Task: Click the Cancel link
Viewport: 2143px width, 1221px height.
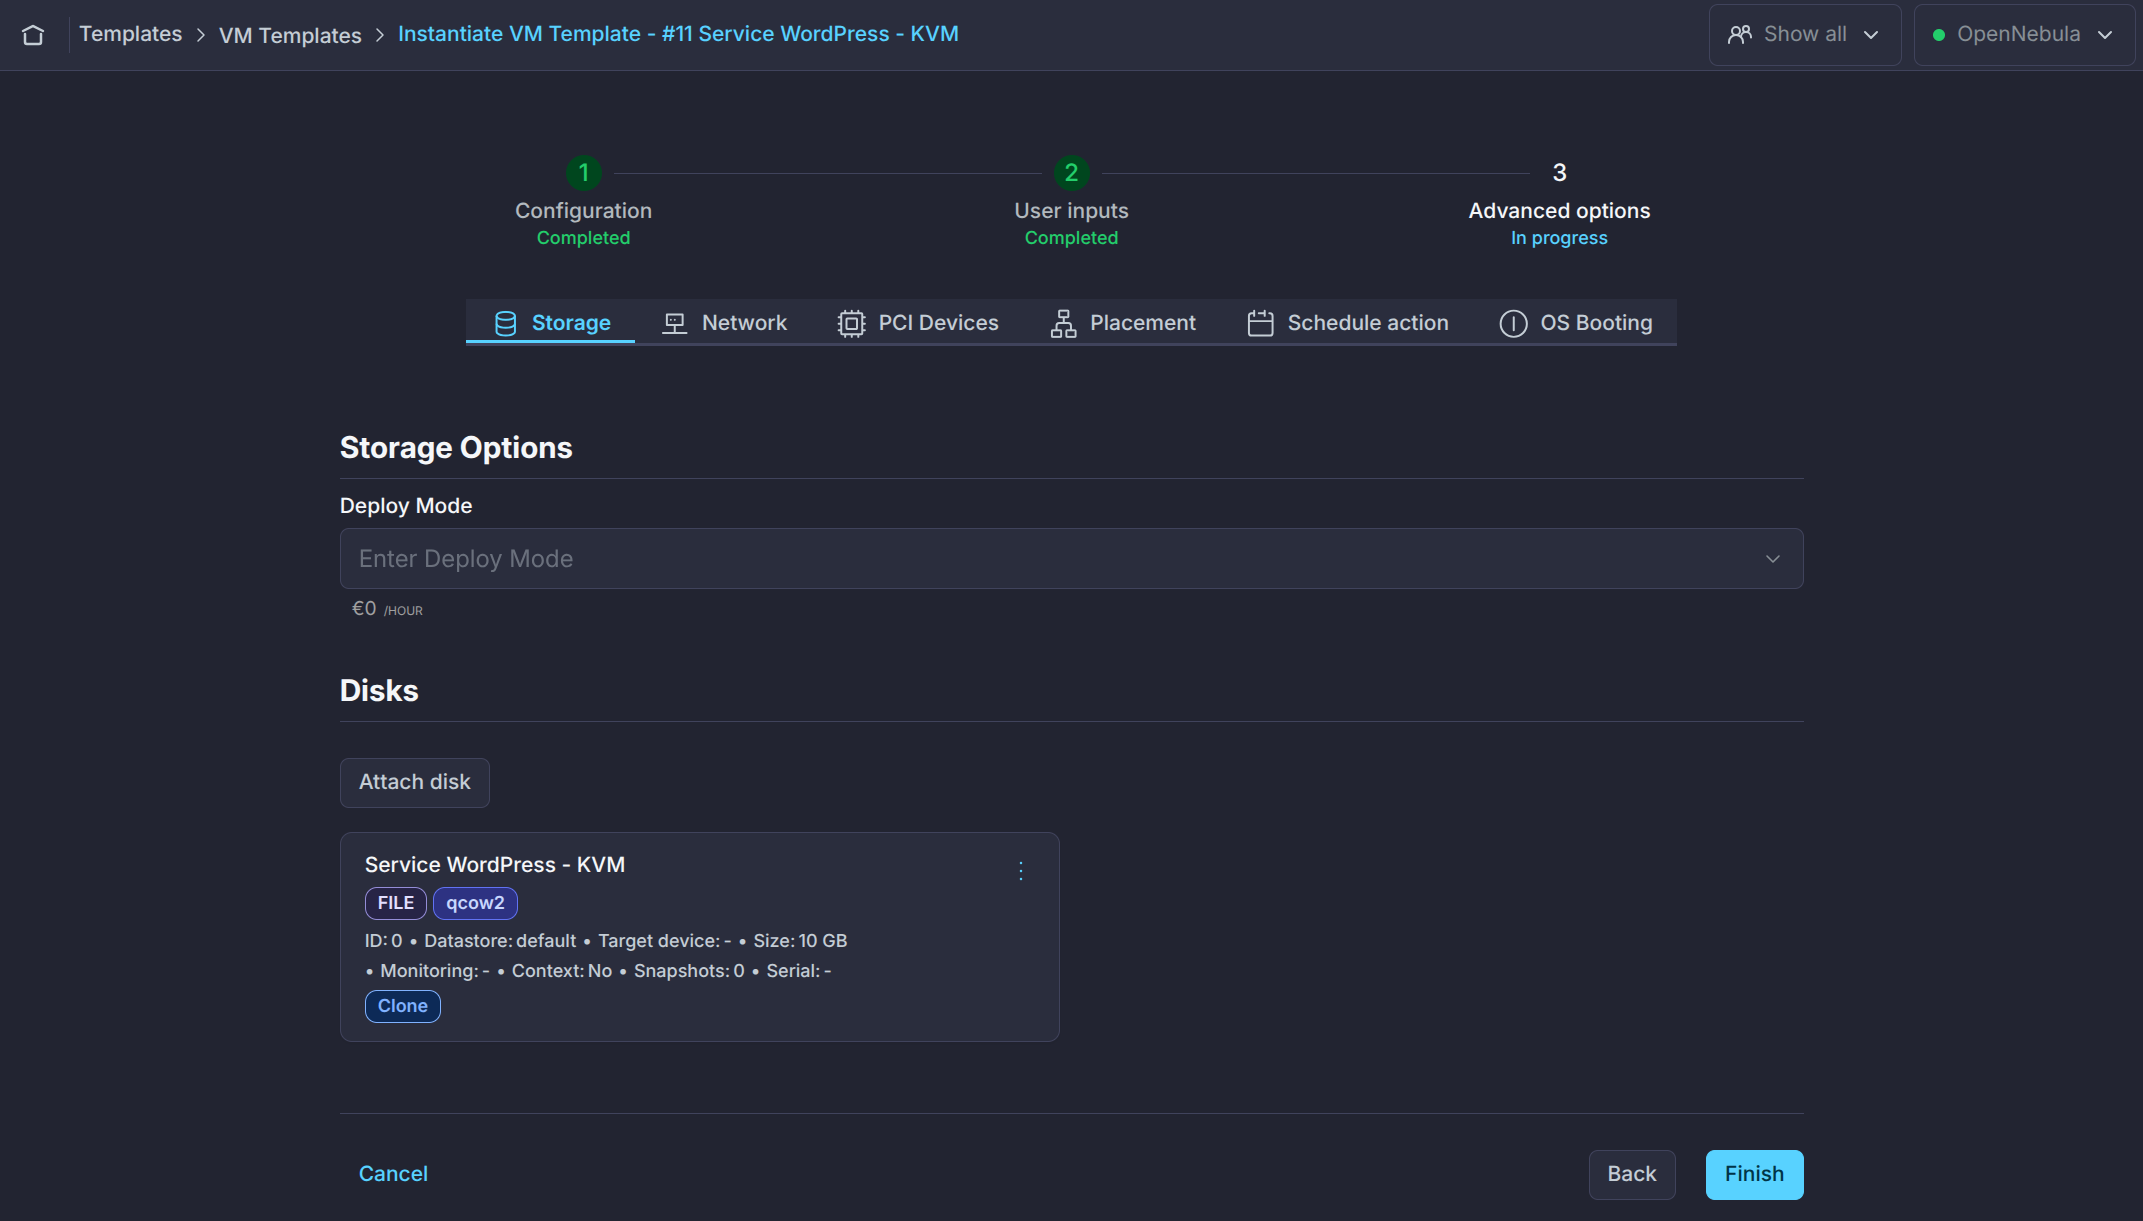Action: 393,1174
